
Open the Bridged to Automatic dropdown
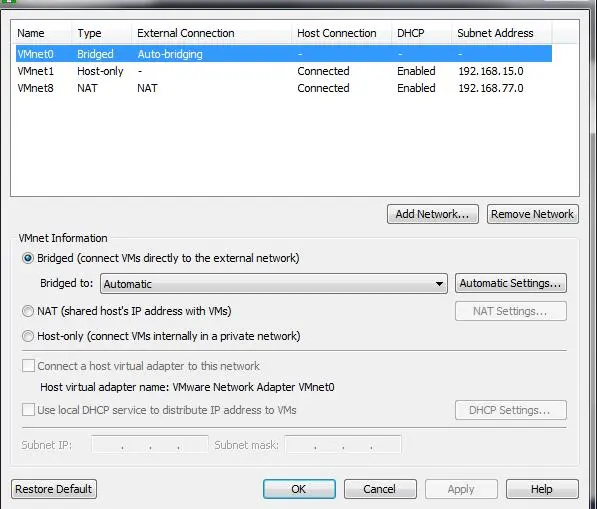273,284
